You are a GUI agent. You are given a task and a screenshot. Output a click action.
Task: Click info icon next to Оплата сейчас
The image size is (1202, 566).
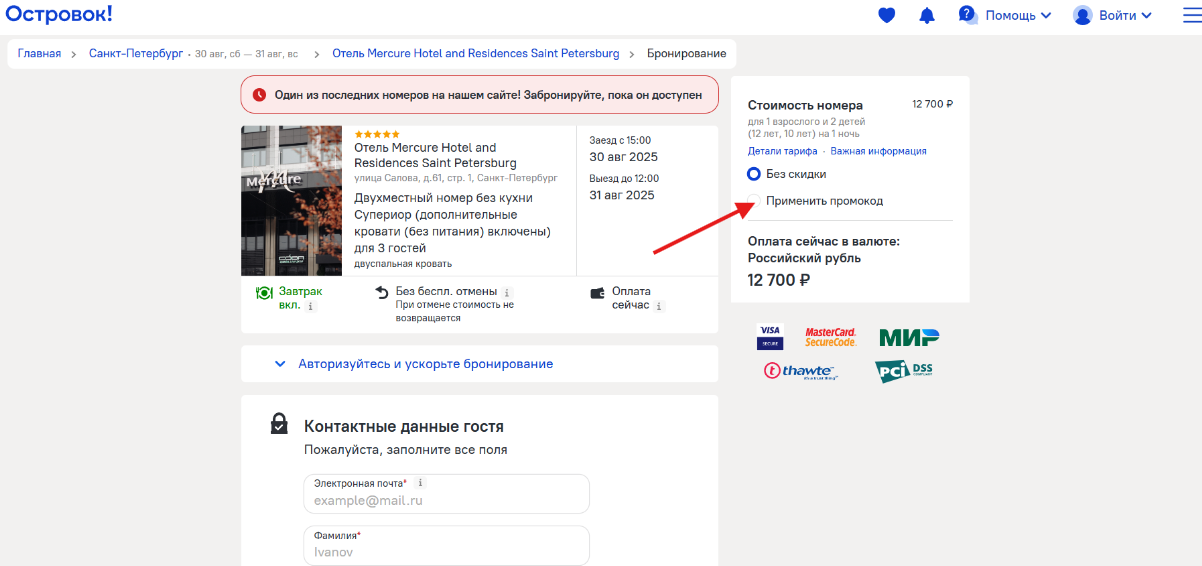click(x=660, y=306)
